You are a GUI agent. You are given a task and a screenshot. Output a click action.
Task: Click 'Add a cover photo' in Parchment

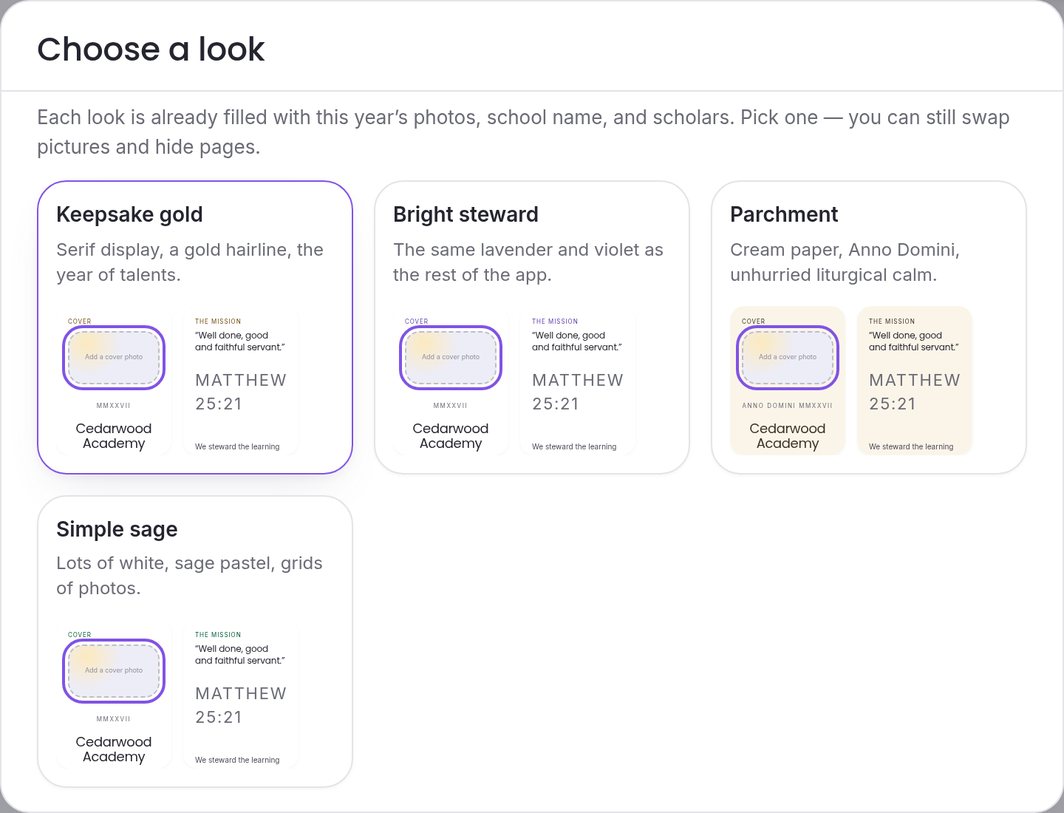(787, 357)
